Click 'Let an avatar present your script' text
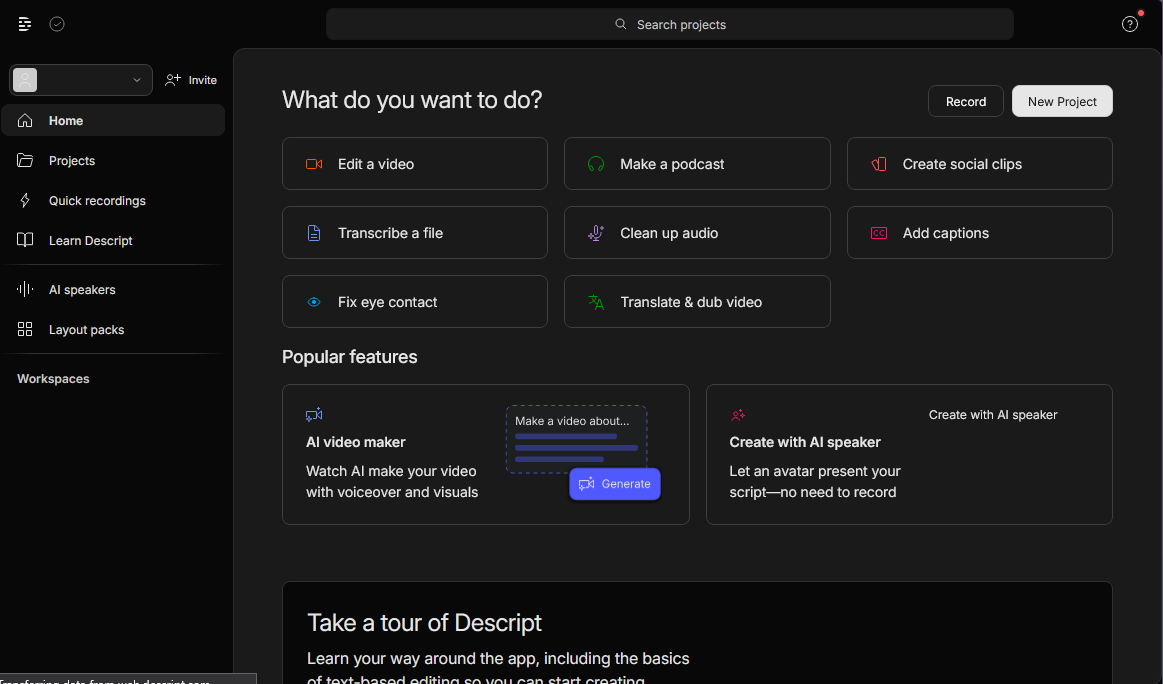This screenshot has height=684, width=1163. tap(814, 481)
